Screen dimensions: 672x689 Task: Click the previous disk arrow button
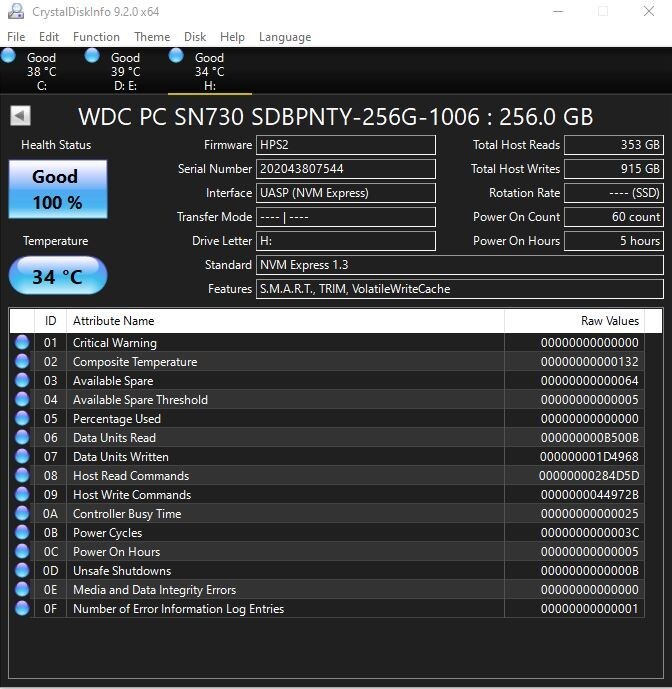tap(20, 116)
